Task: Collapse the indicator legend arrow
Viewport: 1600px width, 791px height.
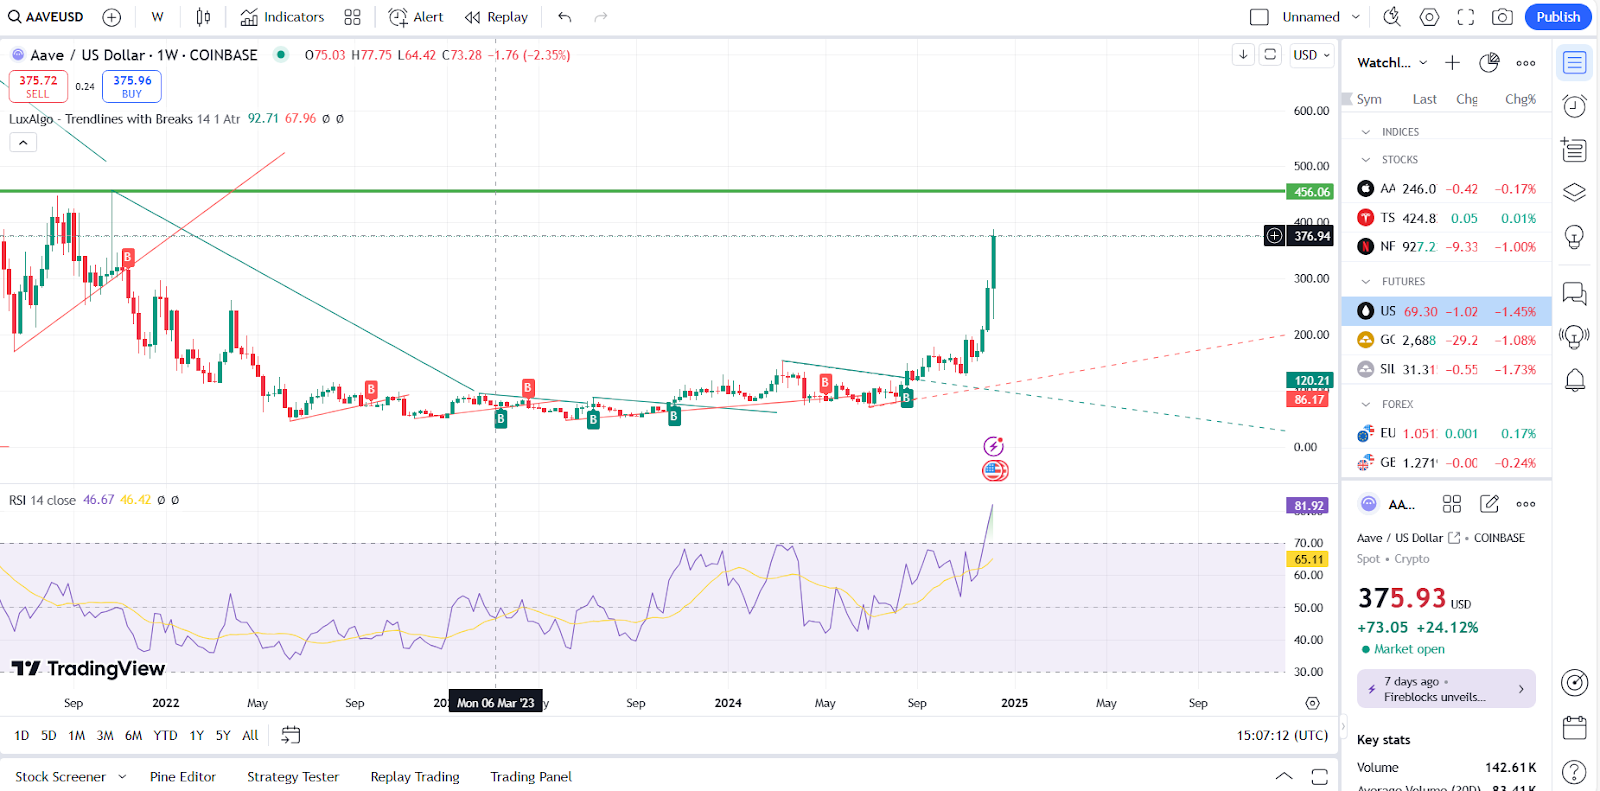Action: (x=23, y=142)
